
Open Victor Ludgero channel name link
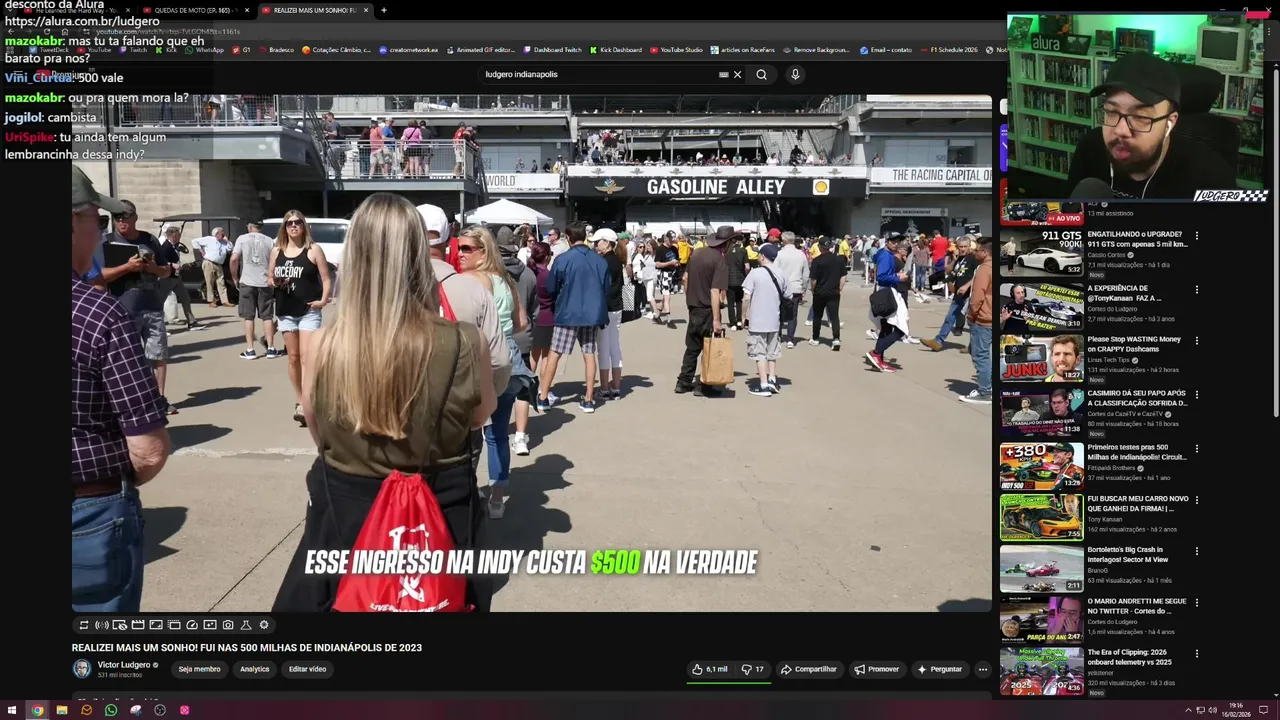(124, 665)
